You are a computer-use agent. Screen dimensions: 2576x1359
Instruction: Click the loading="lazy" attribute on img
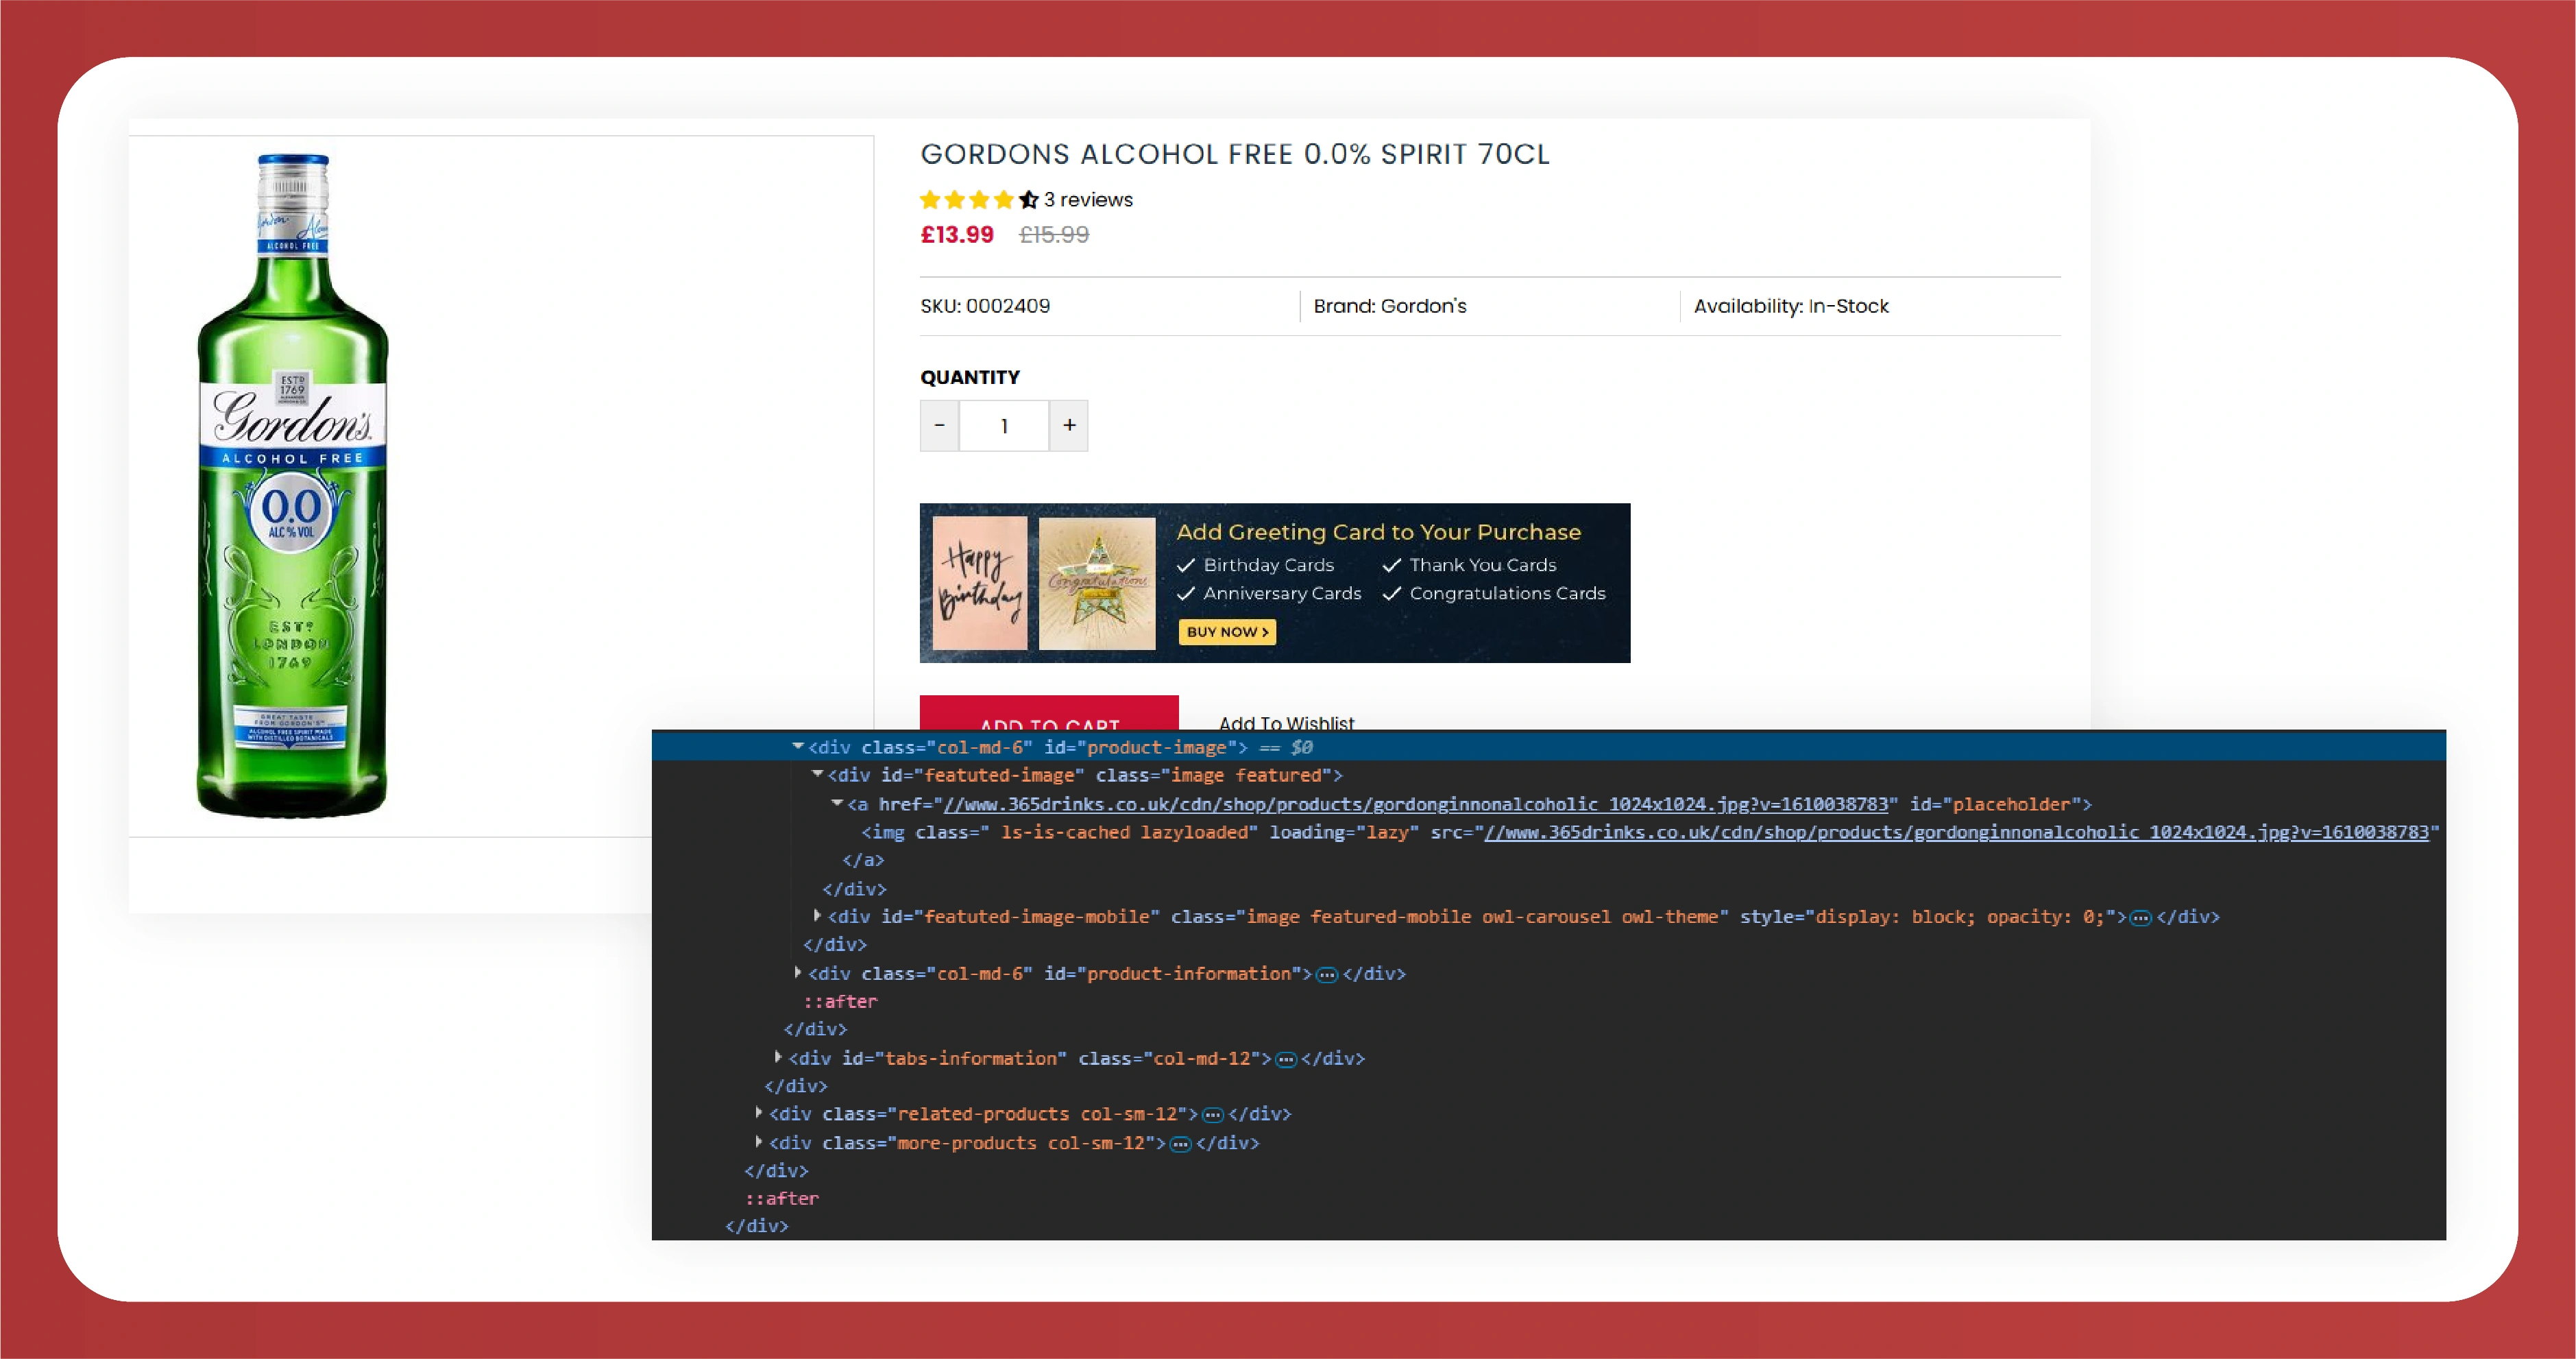point(1344,832)
